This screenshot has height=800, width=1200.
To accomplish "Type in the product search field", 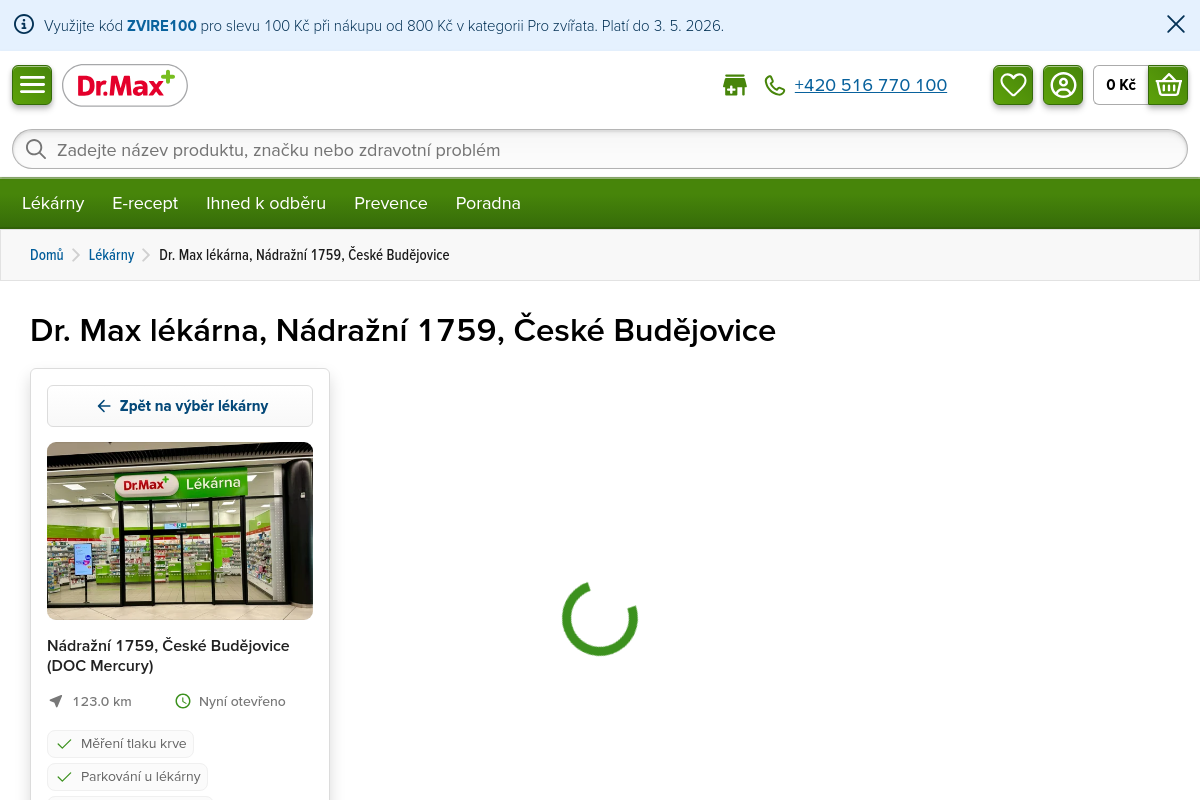I will click(x=600, y=150).
